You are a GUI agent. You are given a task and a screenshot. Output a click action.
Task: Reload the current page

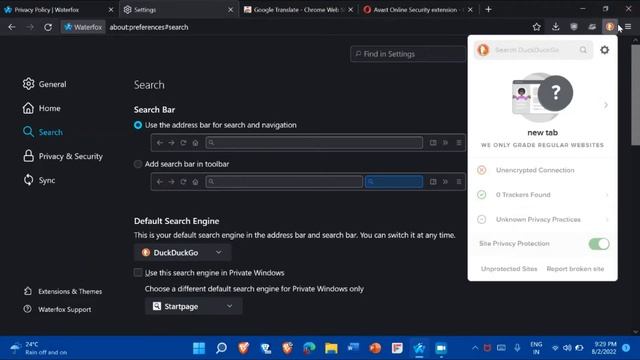pyautogui.click(x=48, y=27)
